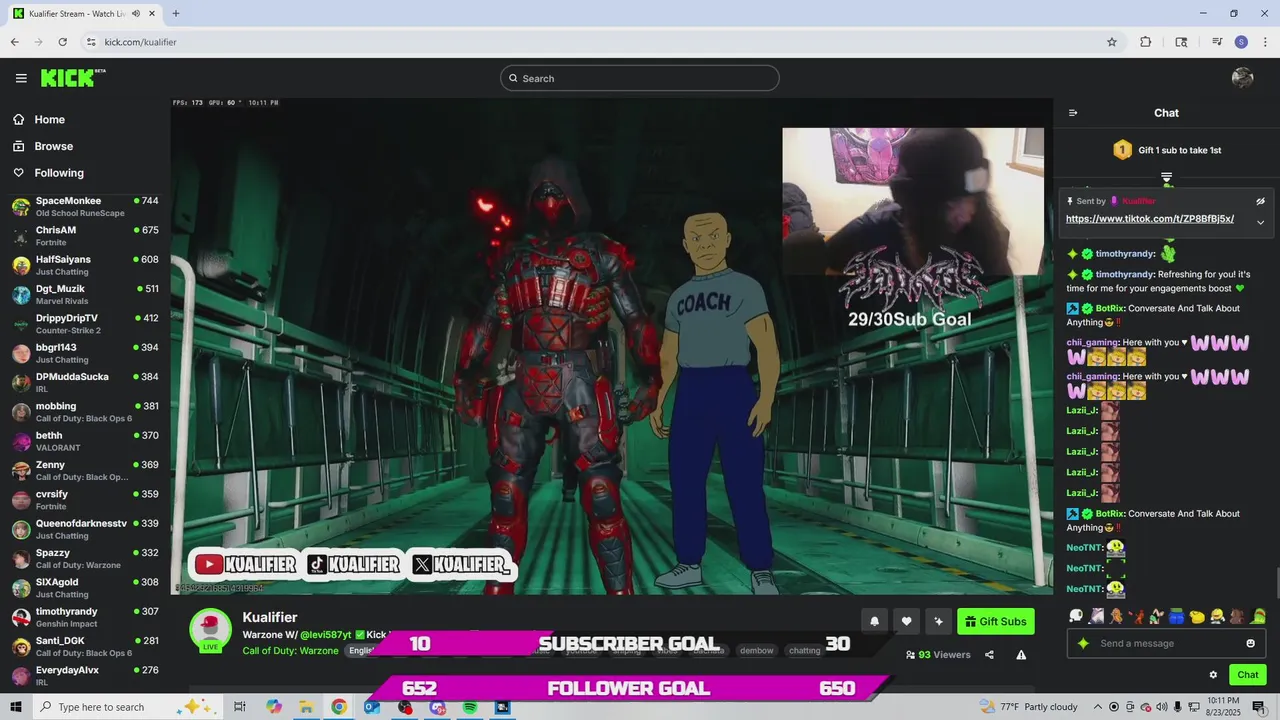
Task: Click the Call of Duty: Warzone category link
Action: click(290, 651)
